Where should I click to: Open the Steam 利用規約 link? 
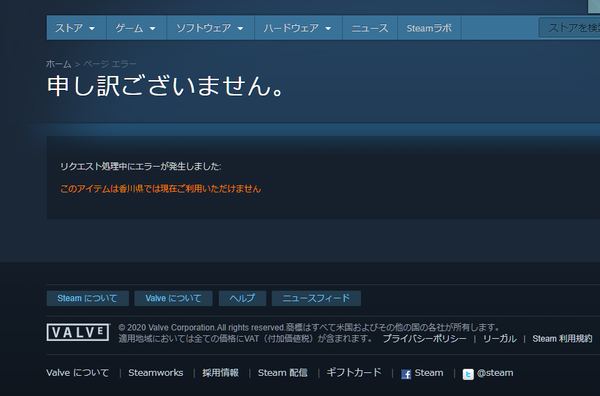tap(562, 339)
